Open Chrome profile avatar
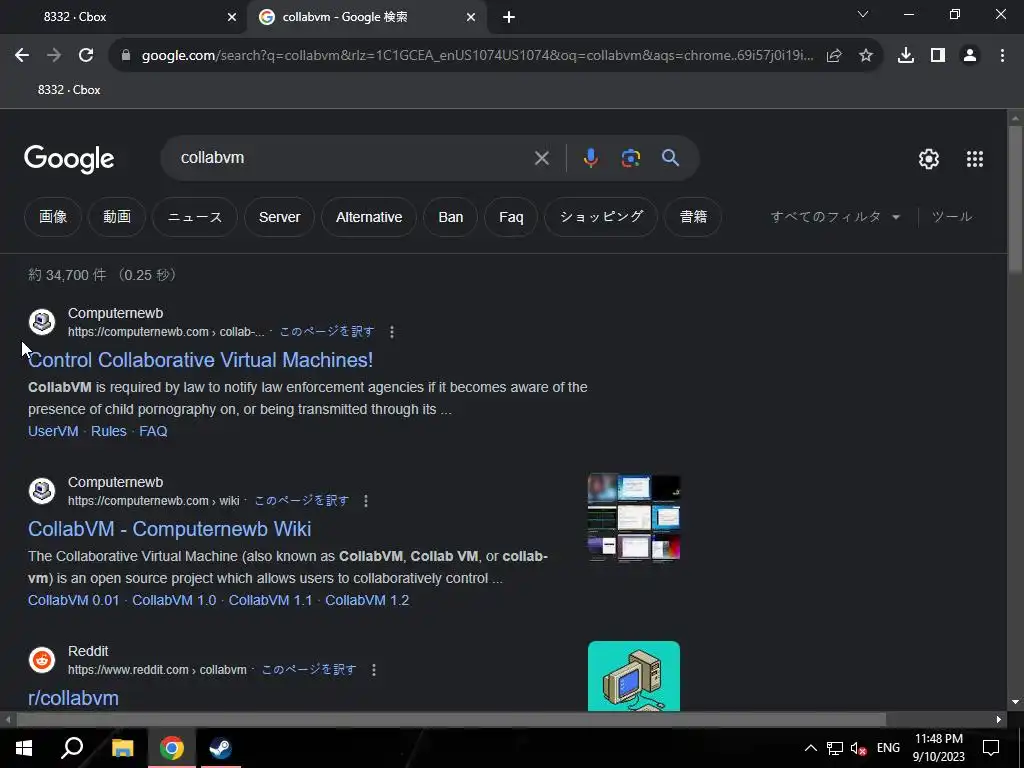Screen dimensions: 1024x768 point(970,56)
